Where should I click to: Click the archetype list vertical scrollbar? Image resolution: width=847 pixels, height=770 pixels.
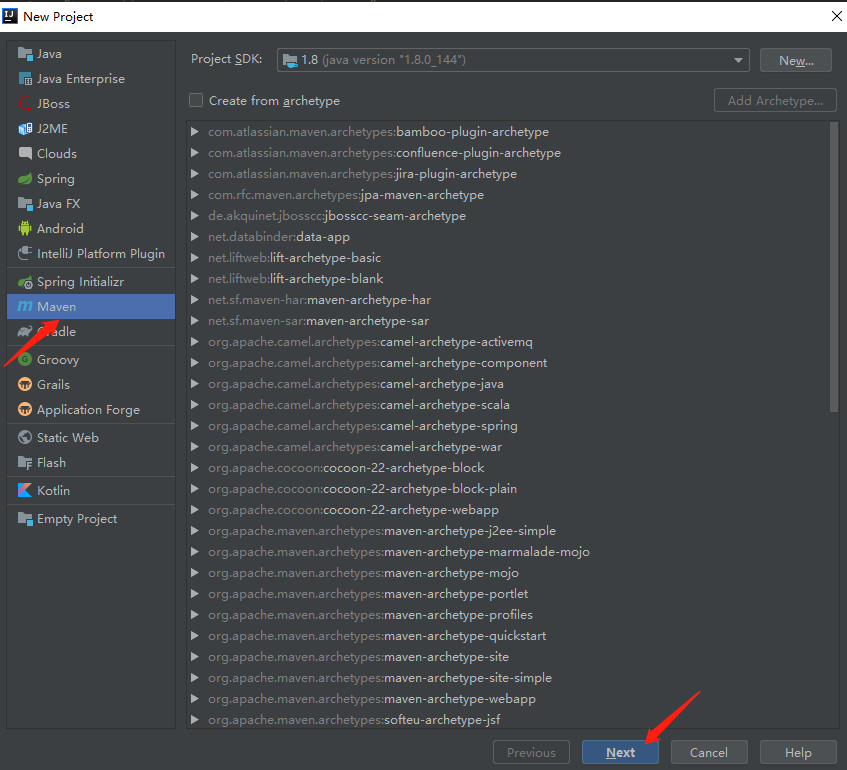coord(833,267)
